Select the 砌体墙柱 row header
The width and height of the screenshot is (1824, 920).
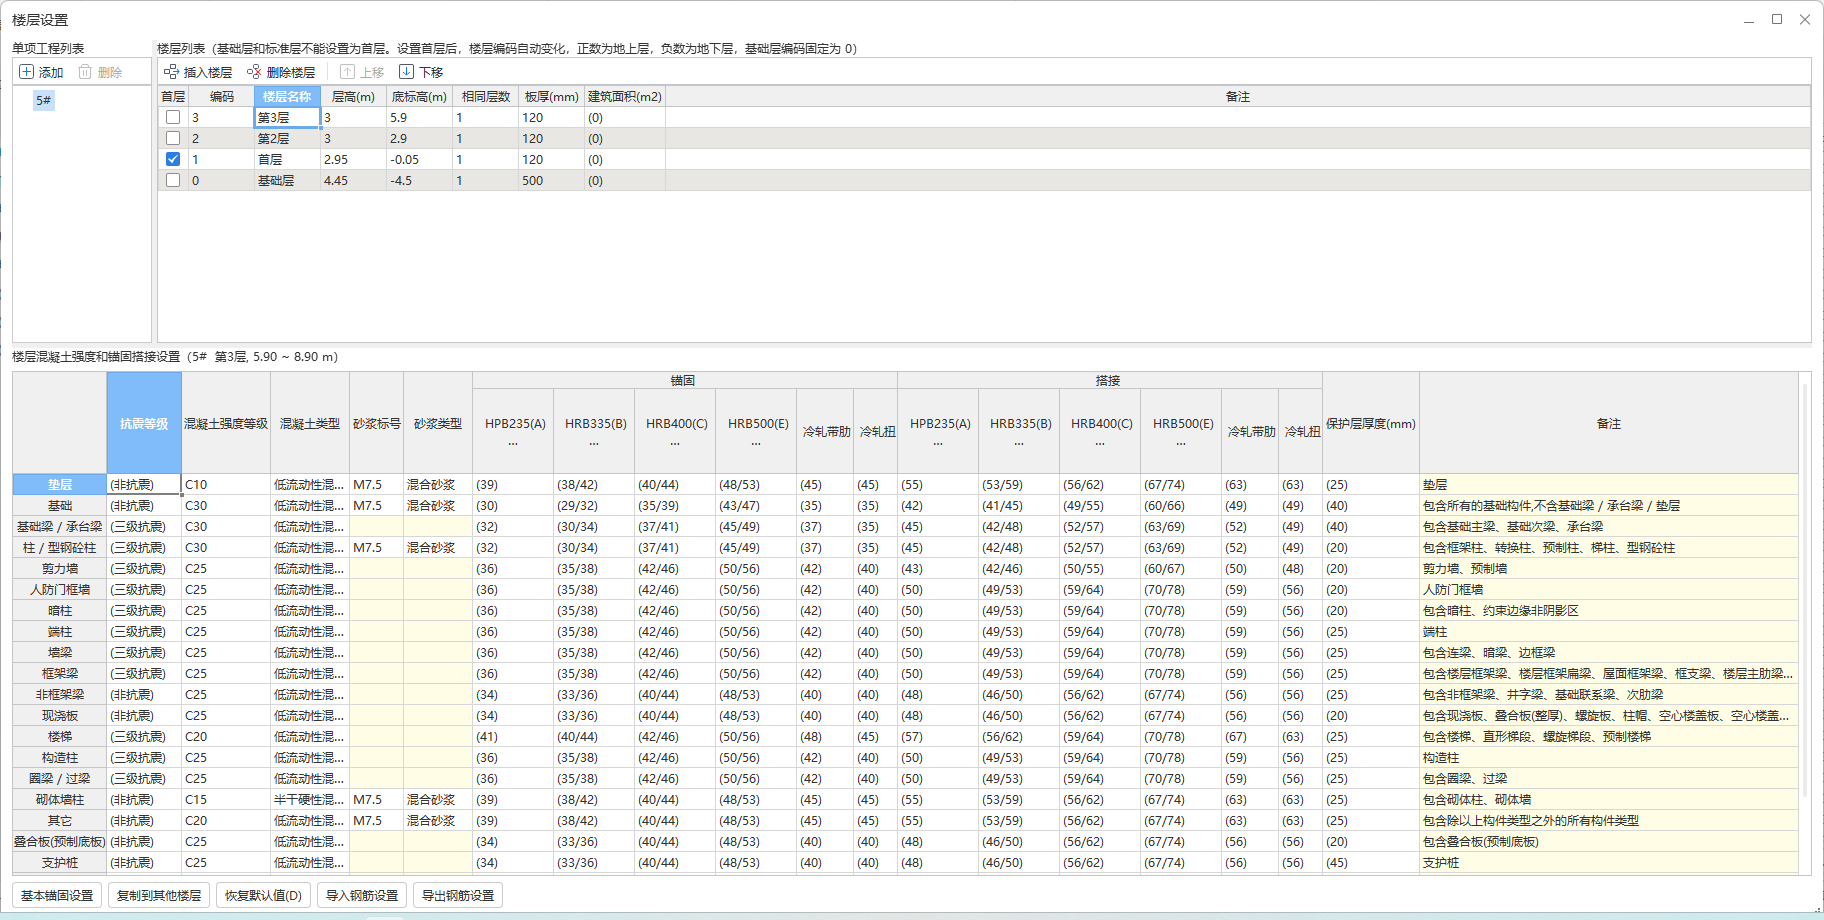60,800
